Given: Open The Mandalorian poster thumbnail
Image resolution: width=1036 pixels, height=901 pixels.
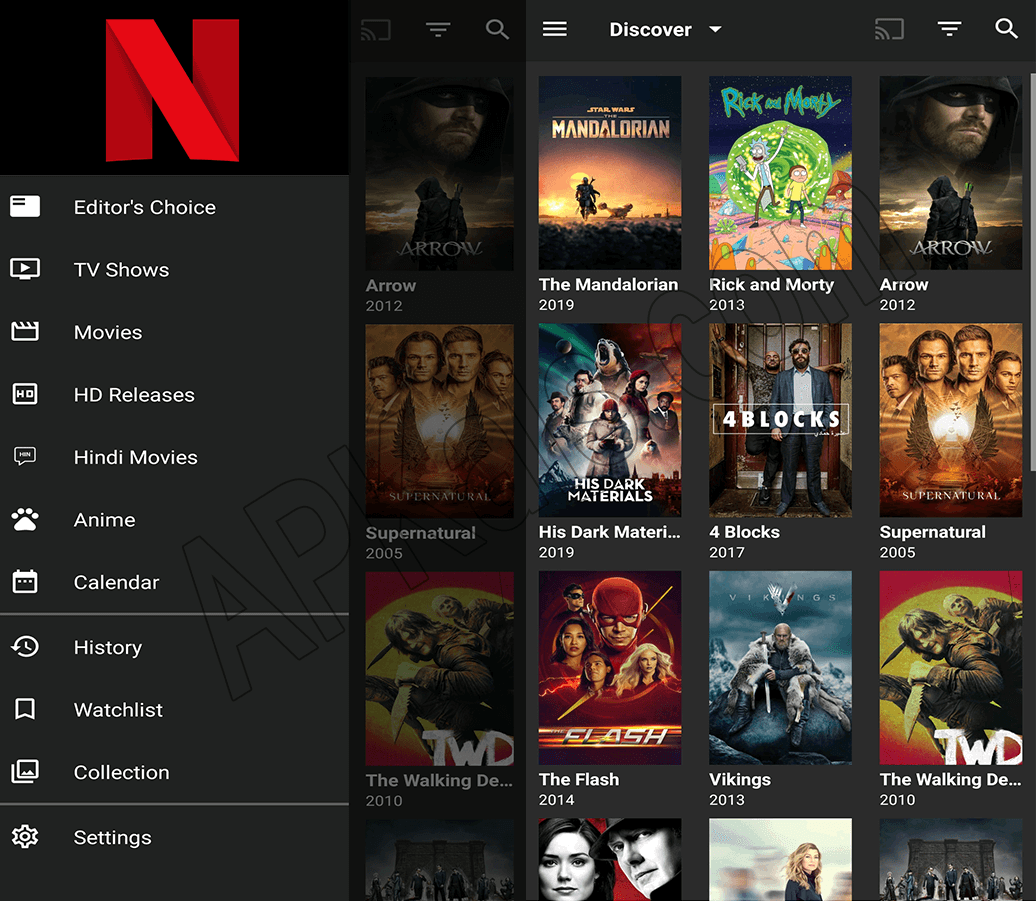Looking at the screenshot, I should point(609,172).
